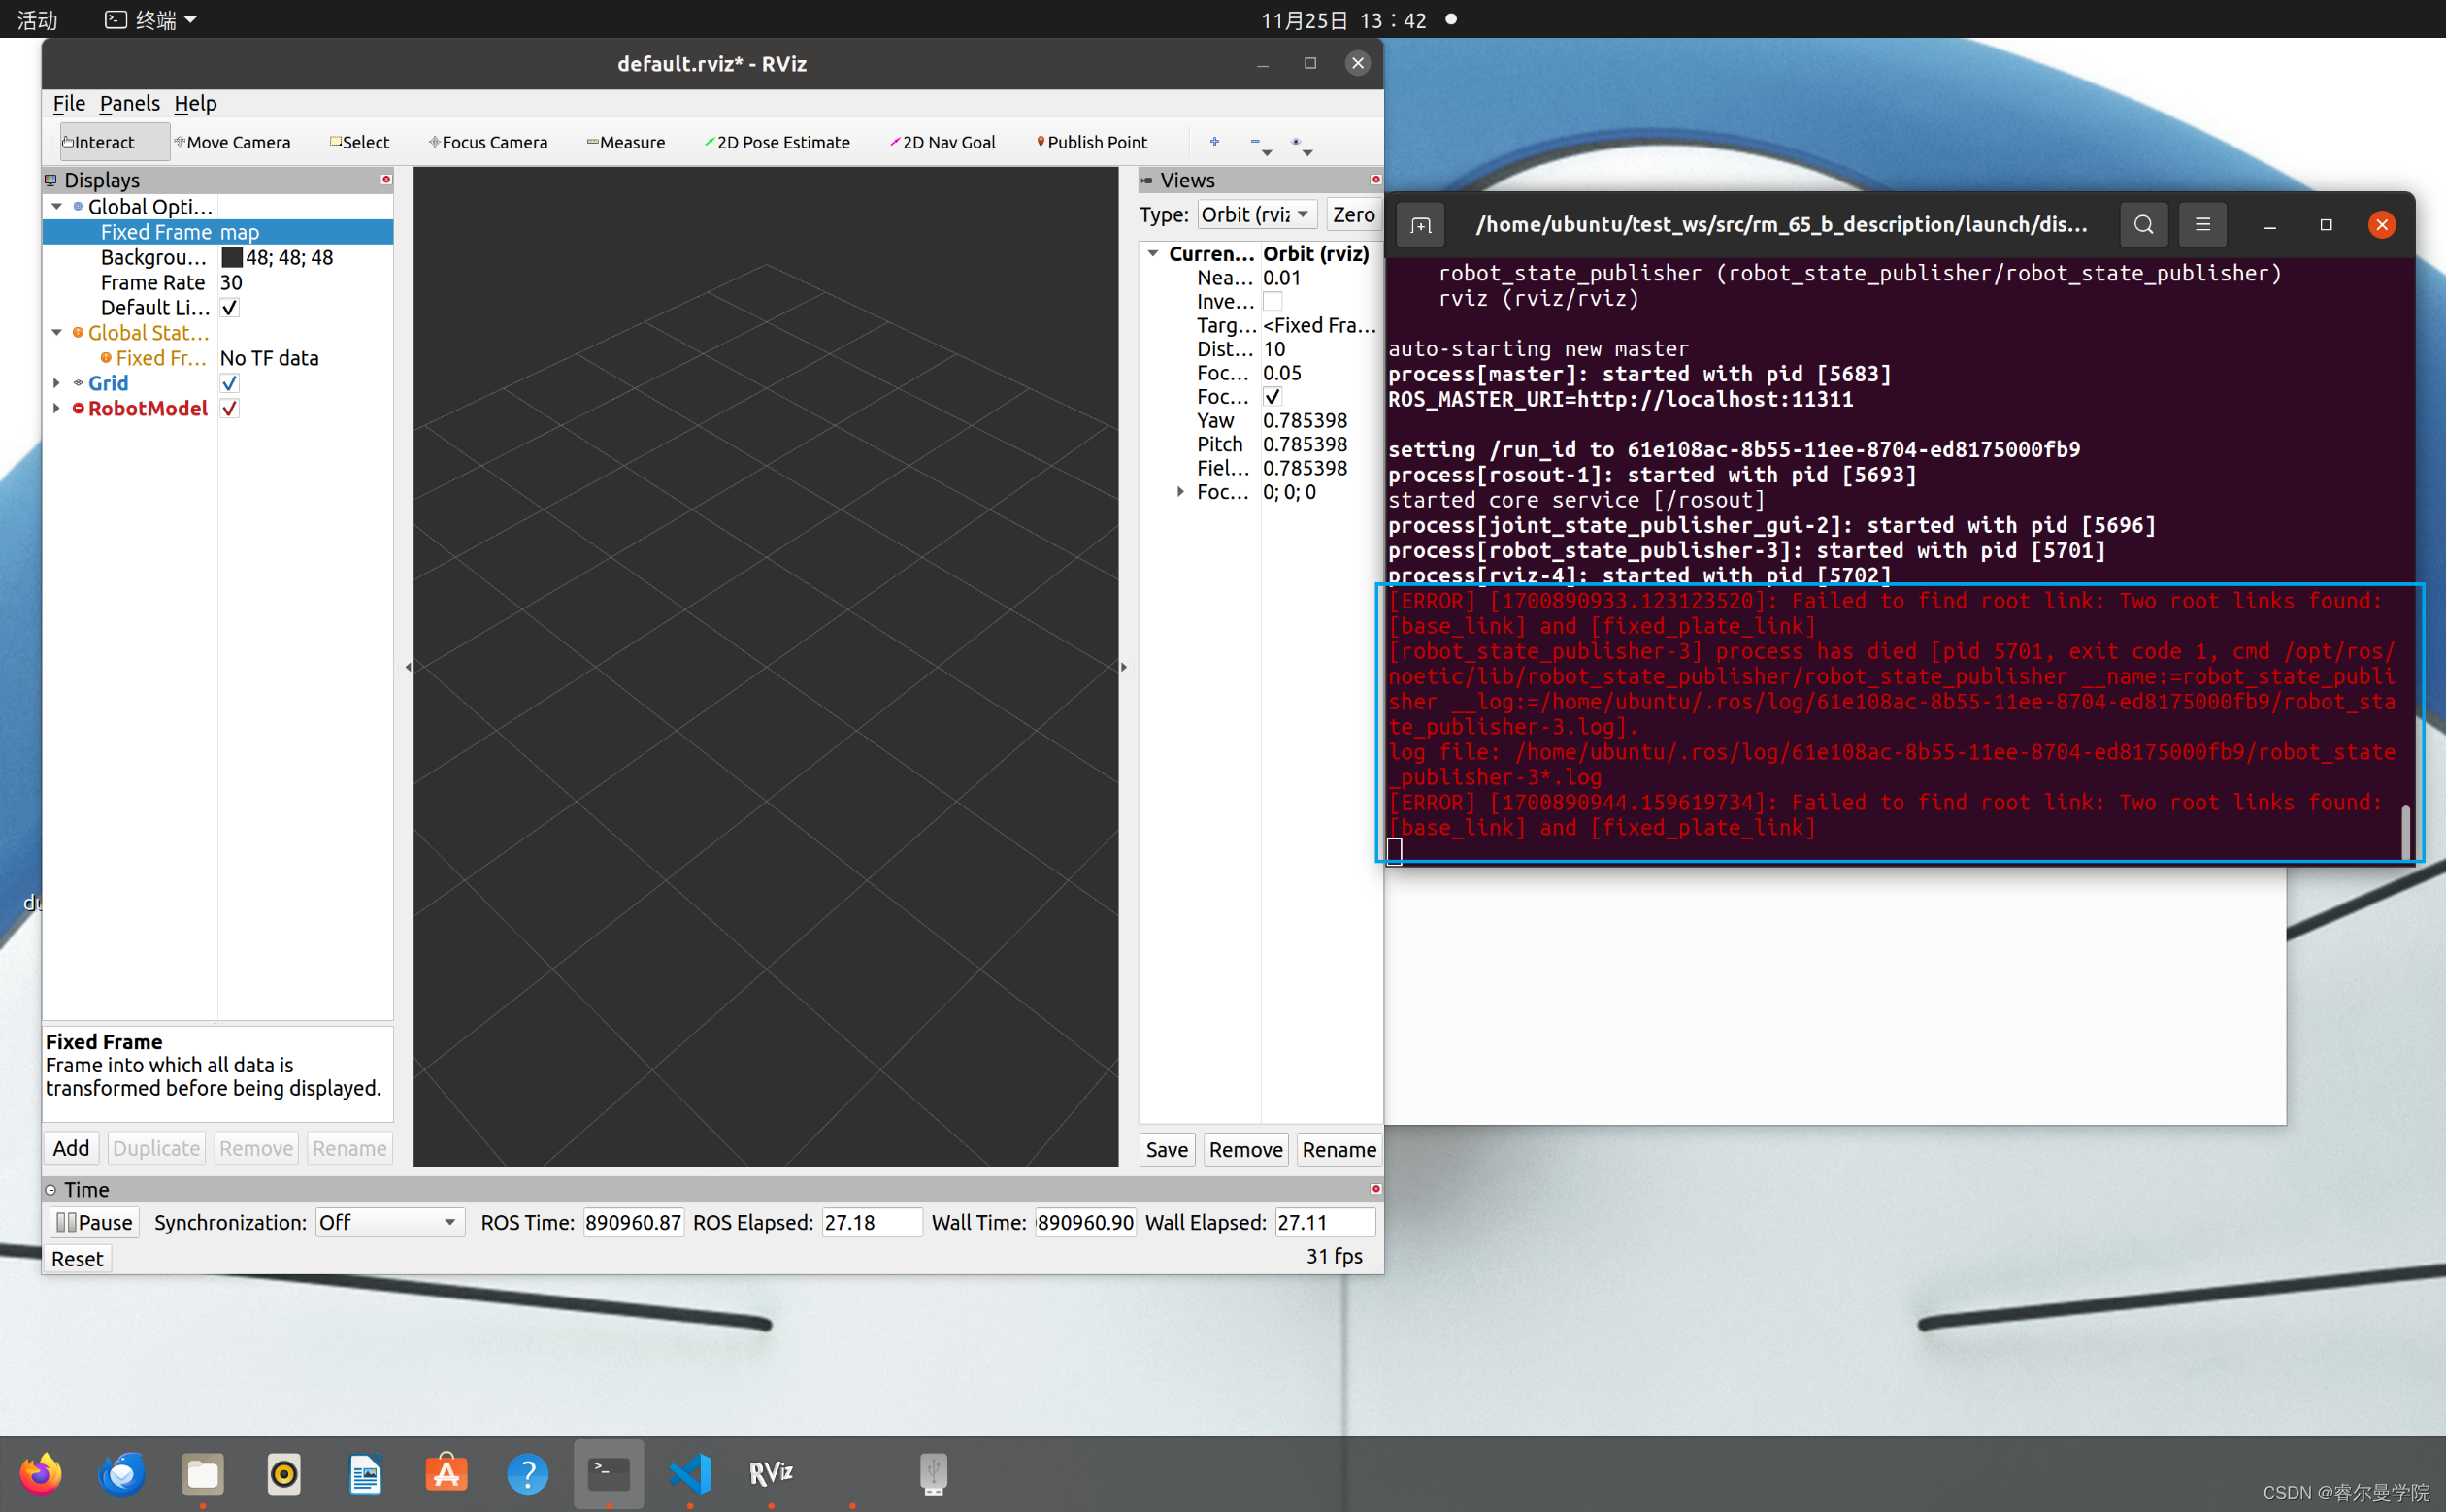Click the Background Color swatch
The height and width of the screenshot is (1512, 2446).
click(x=232, y=258)
